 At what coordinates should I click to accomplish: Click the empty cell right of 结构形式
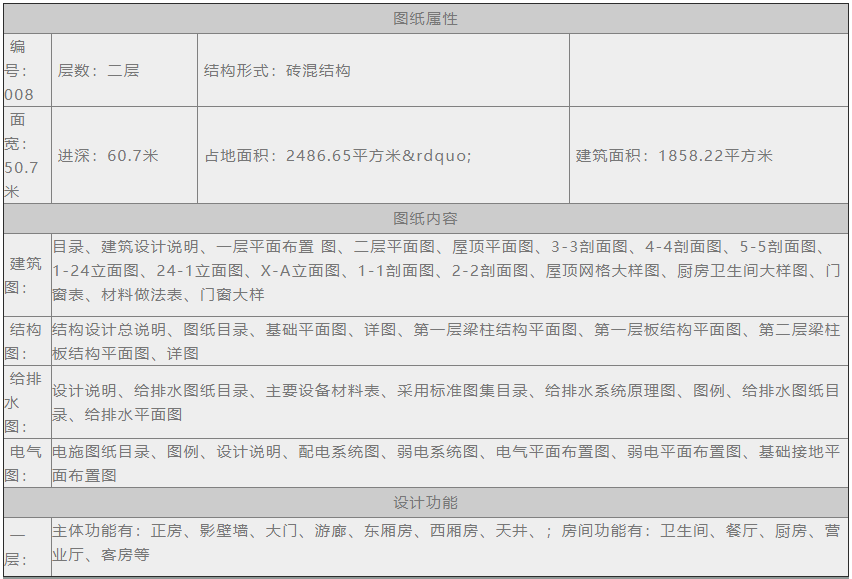click(708, 71)
